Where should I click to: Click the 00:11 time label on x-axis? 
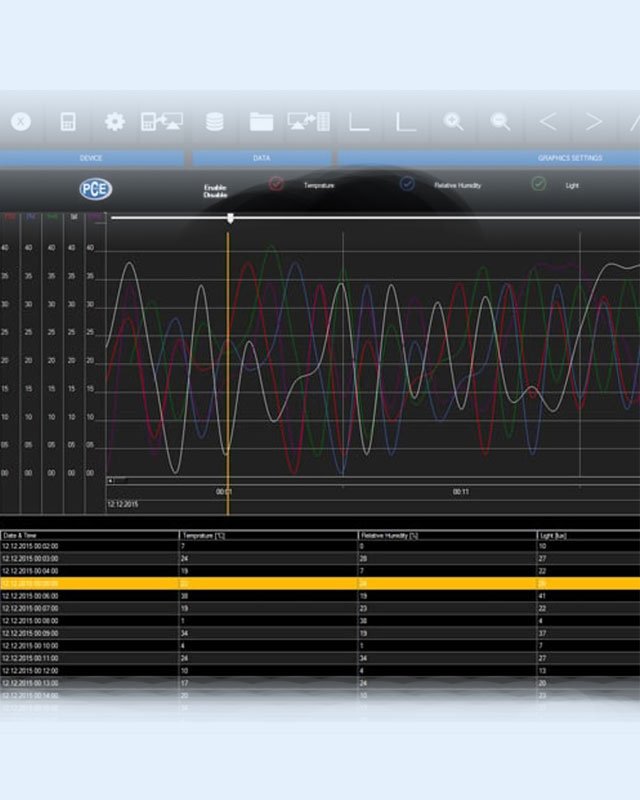pyautogui.click(x=460, y=492)
